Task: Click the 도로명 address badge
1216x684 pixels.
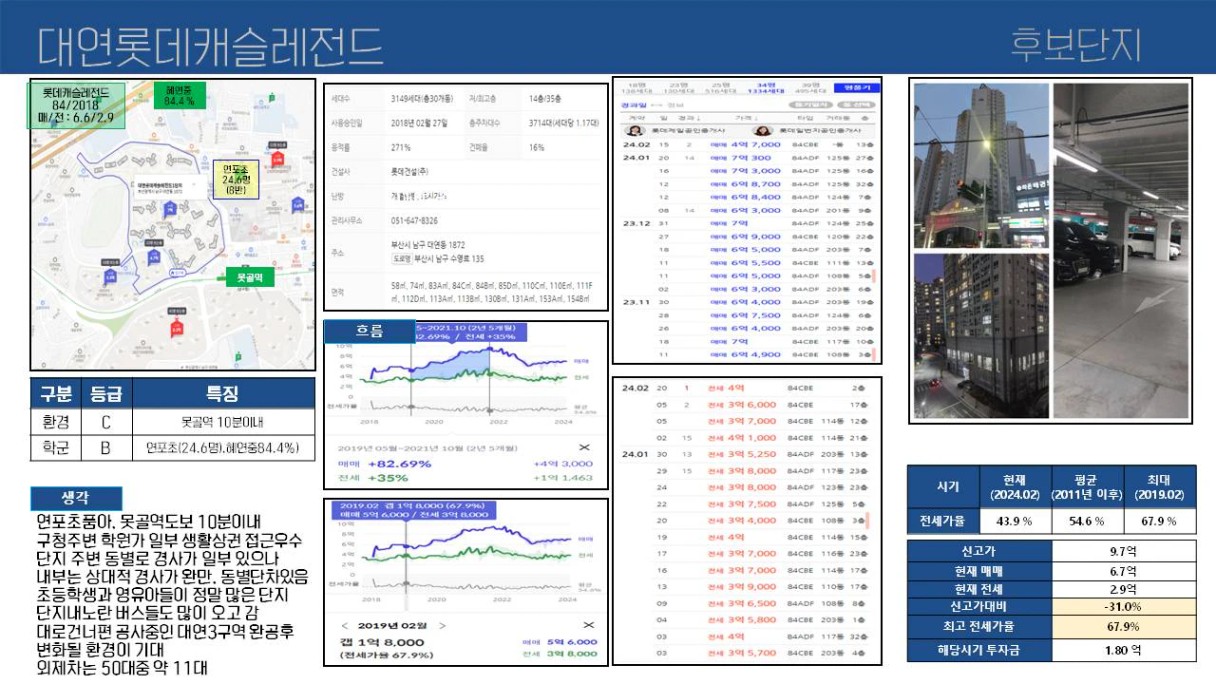Action: (x=401, y=257)
